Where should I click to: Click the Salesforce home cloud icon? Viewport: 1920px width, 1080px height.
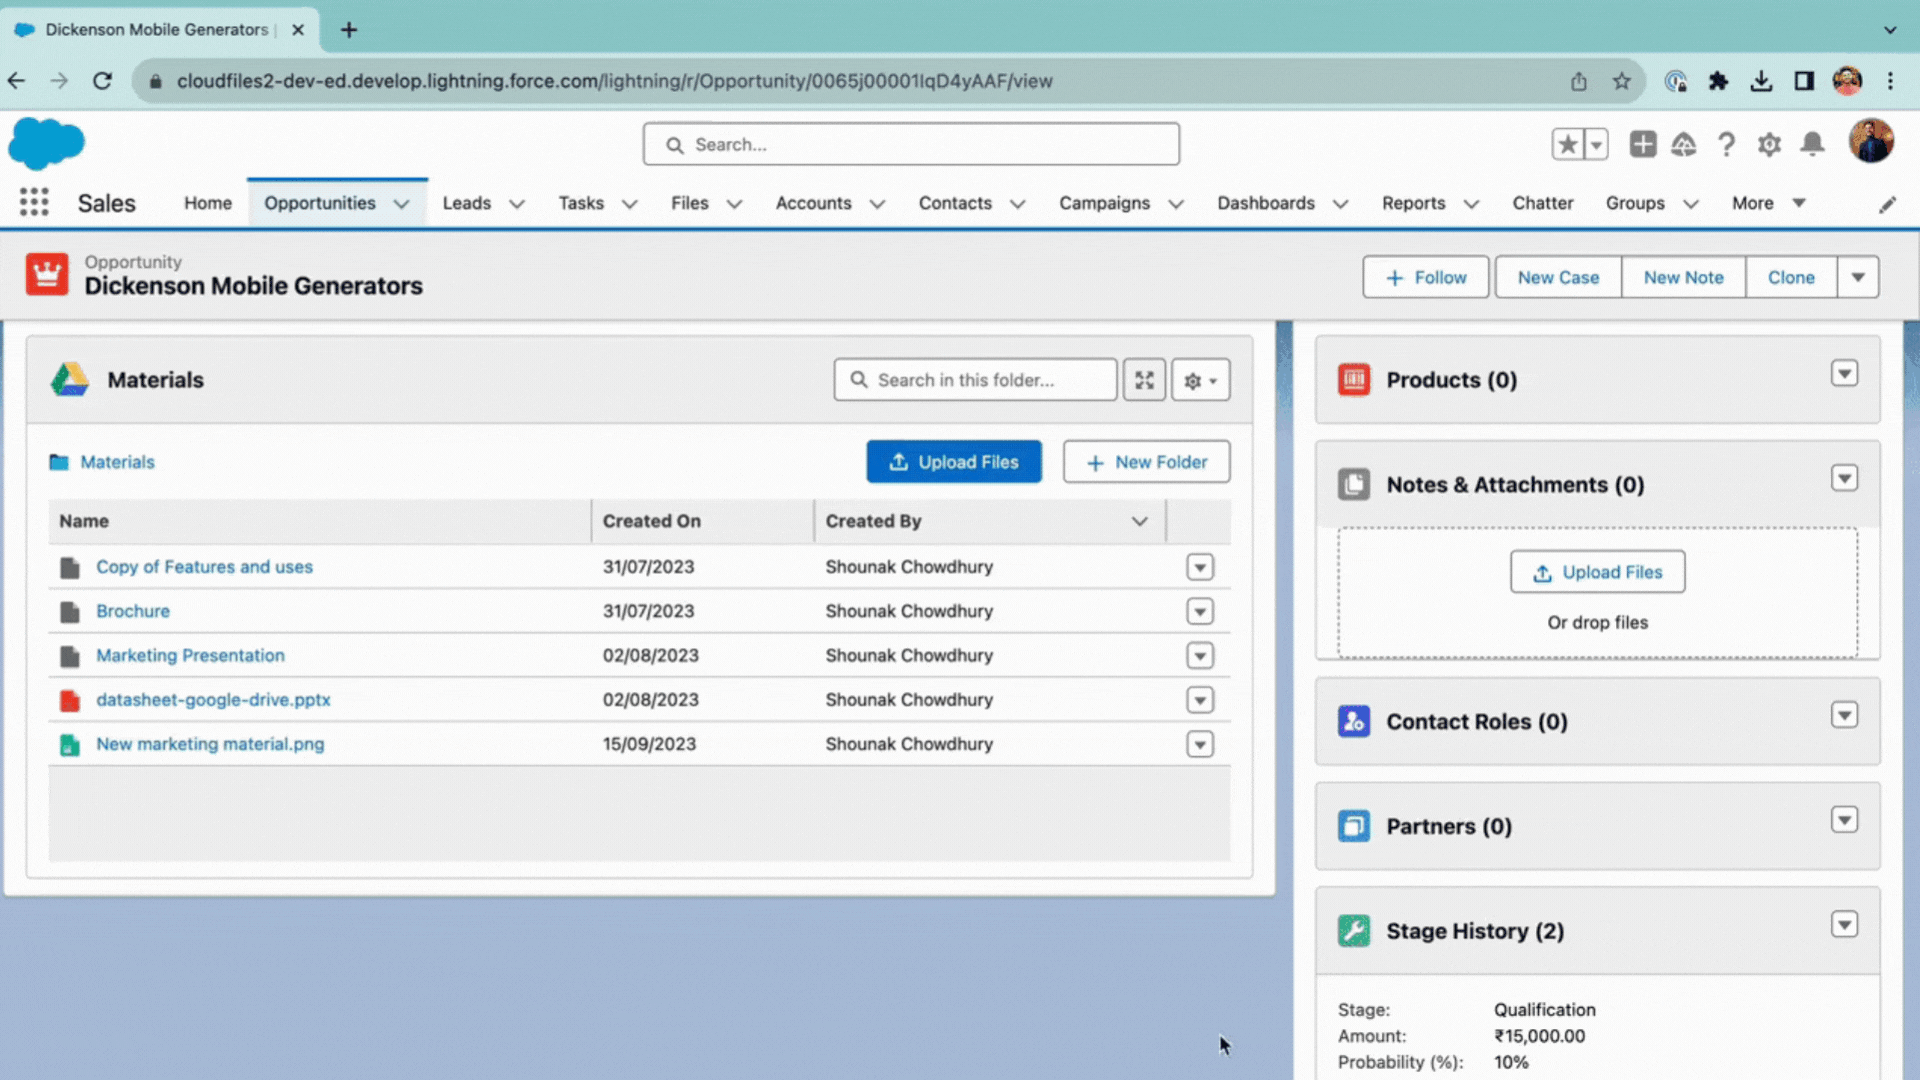click(x=46, y=144)
